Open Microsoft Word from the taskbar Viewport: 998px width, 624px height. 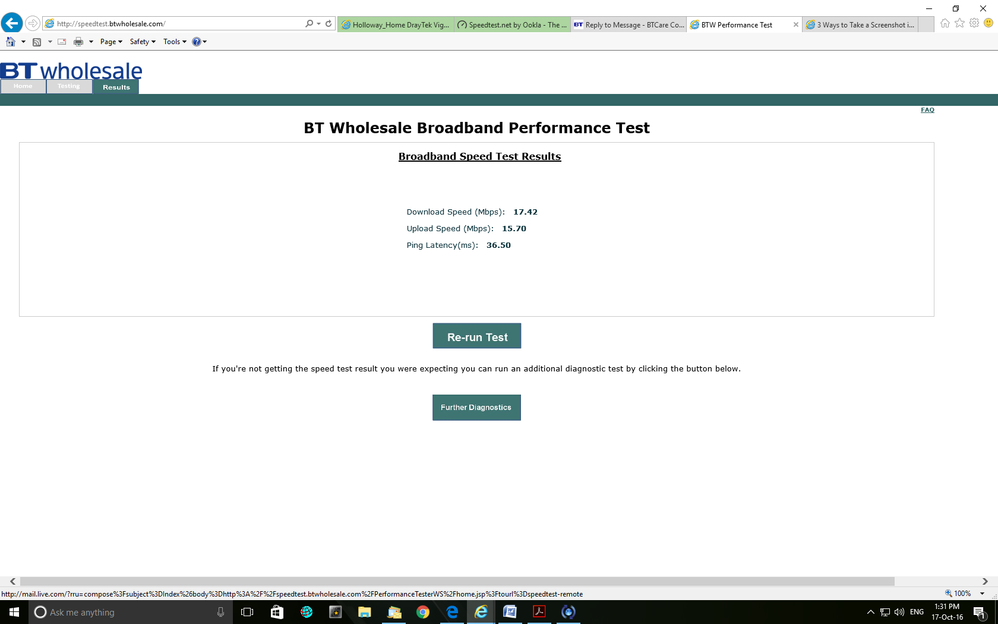tap(510, 612)
